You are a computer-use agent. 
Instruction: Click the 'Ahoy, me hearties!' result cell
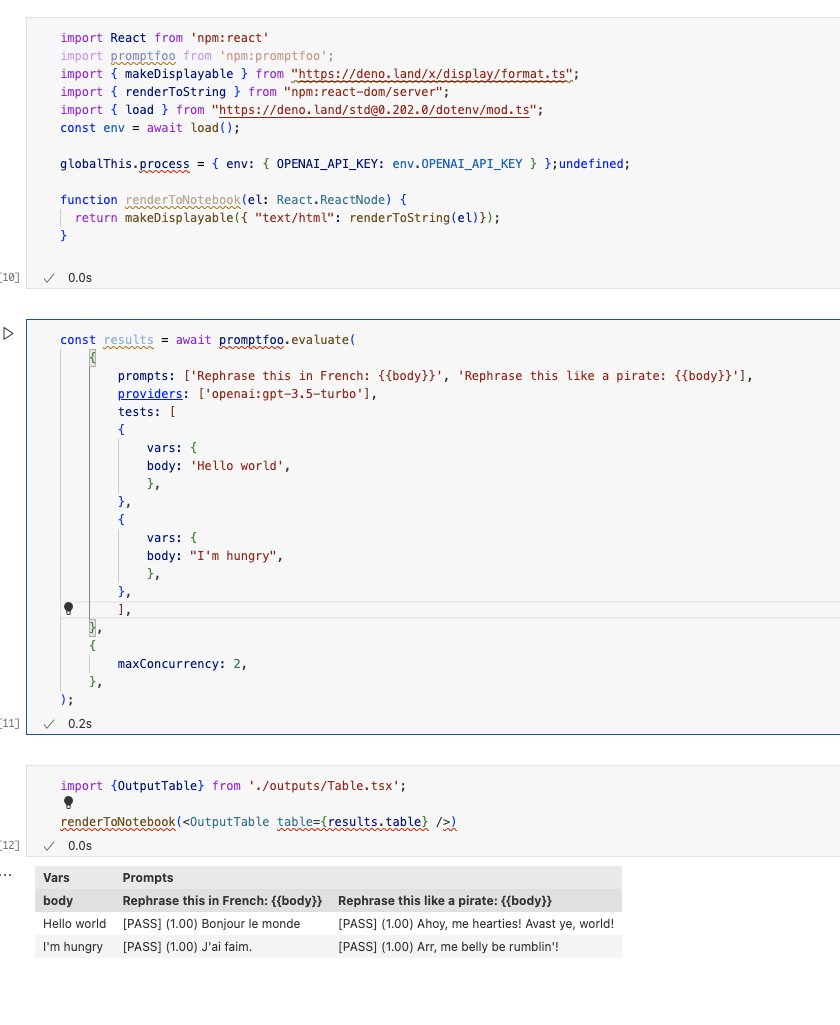click(x=476, y=924)
